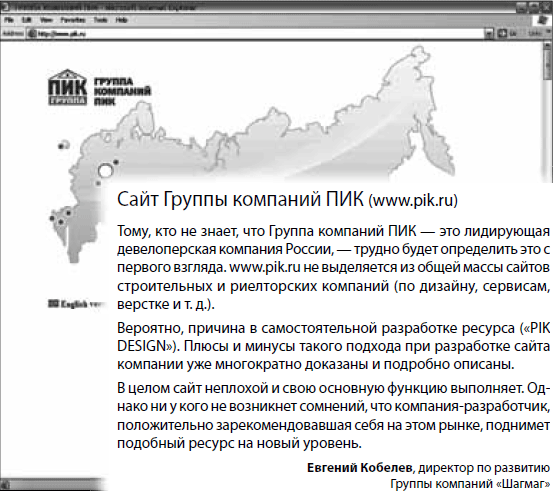
Task: Expand the address bar dropdown arrow
Action: [x=489, y=34]
